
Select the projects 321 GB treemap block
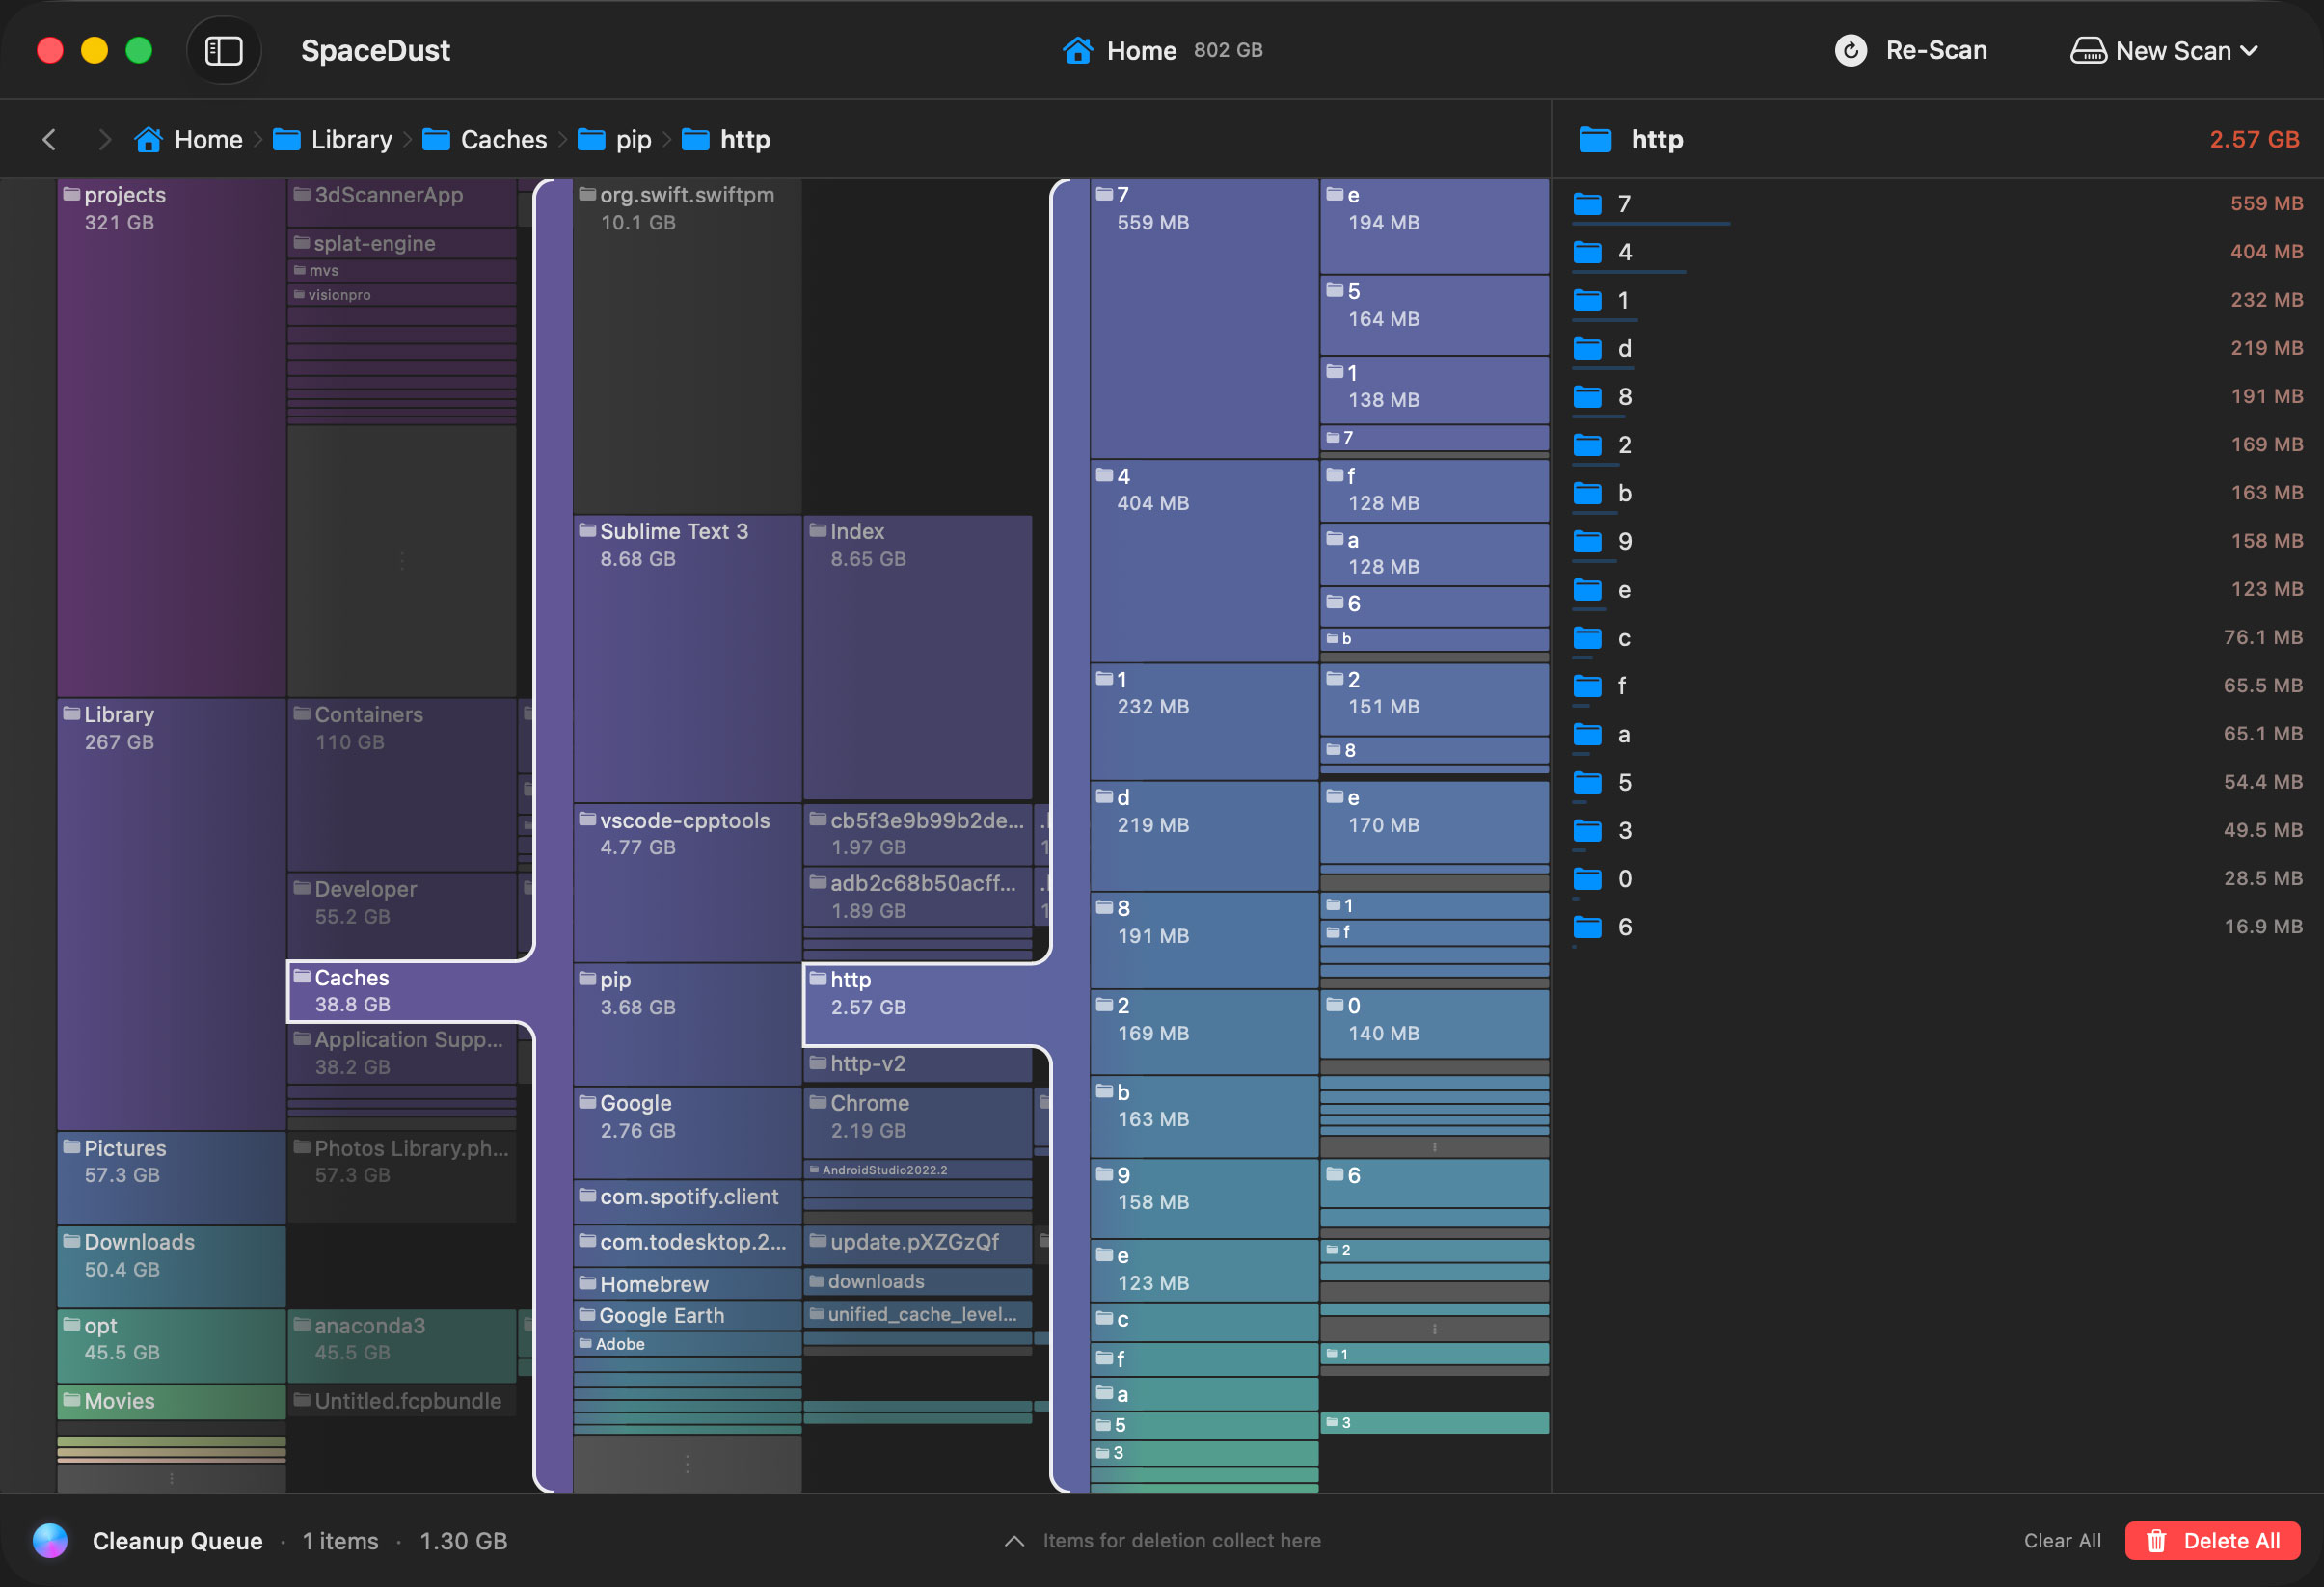tap(171, 438)
